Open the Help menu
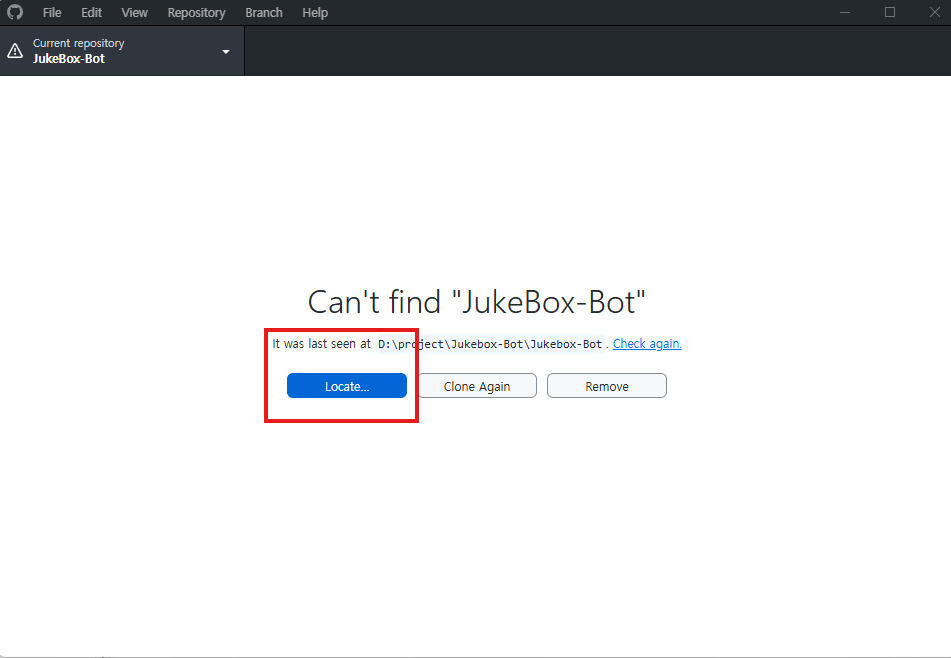 [x=315, y=13]
